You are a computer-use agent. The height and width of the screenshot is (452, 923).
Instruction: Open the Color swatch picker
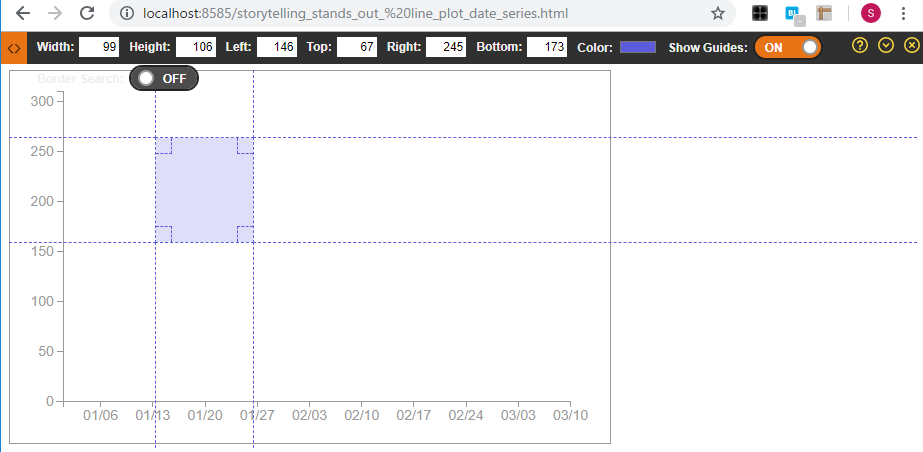pyautogui.click(x=638, y=47)
